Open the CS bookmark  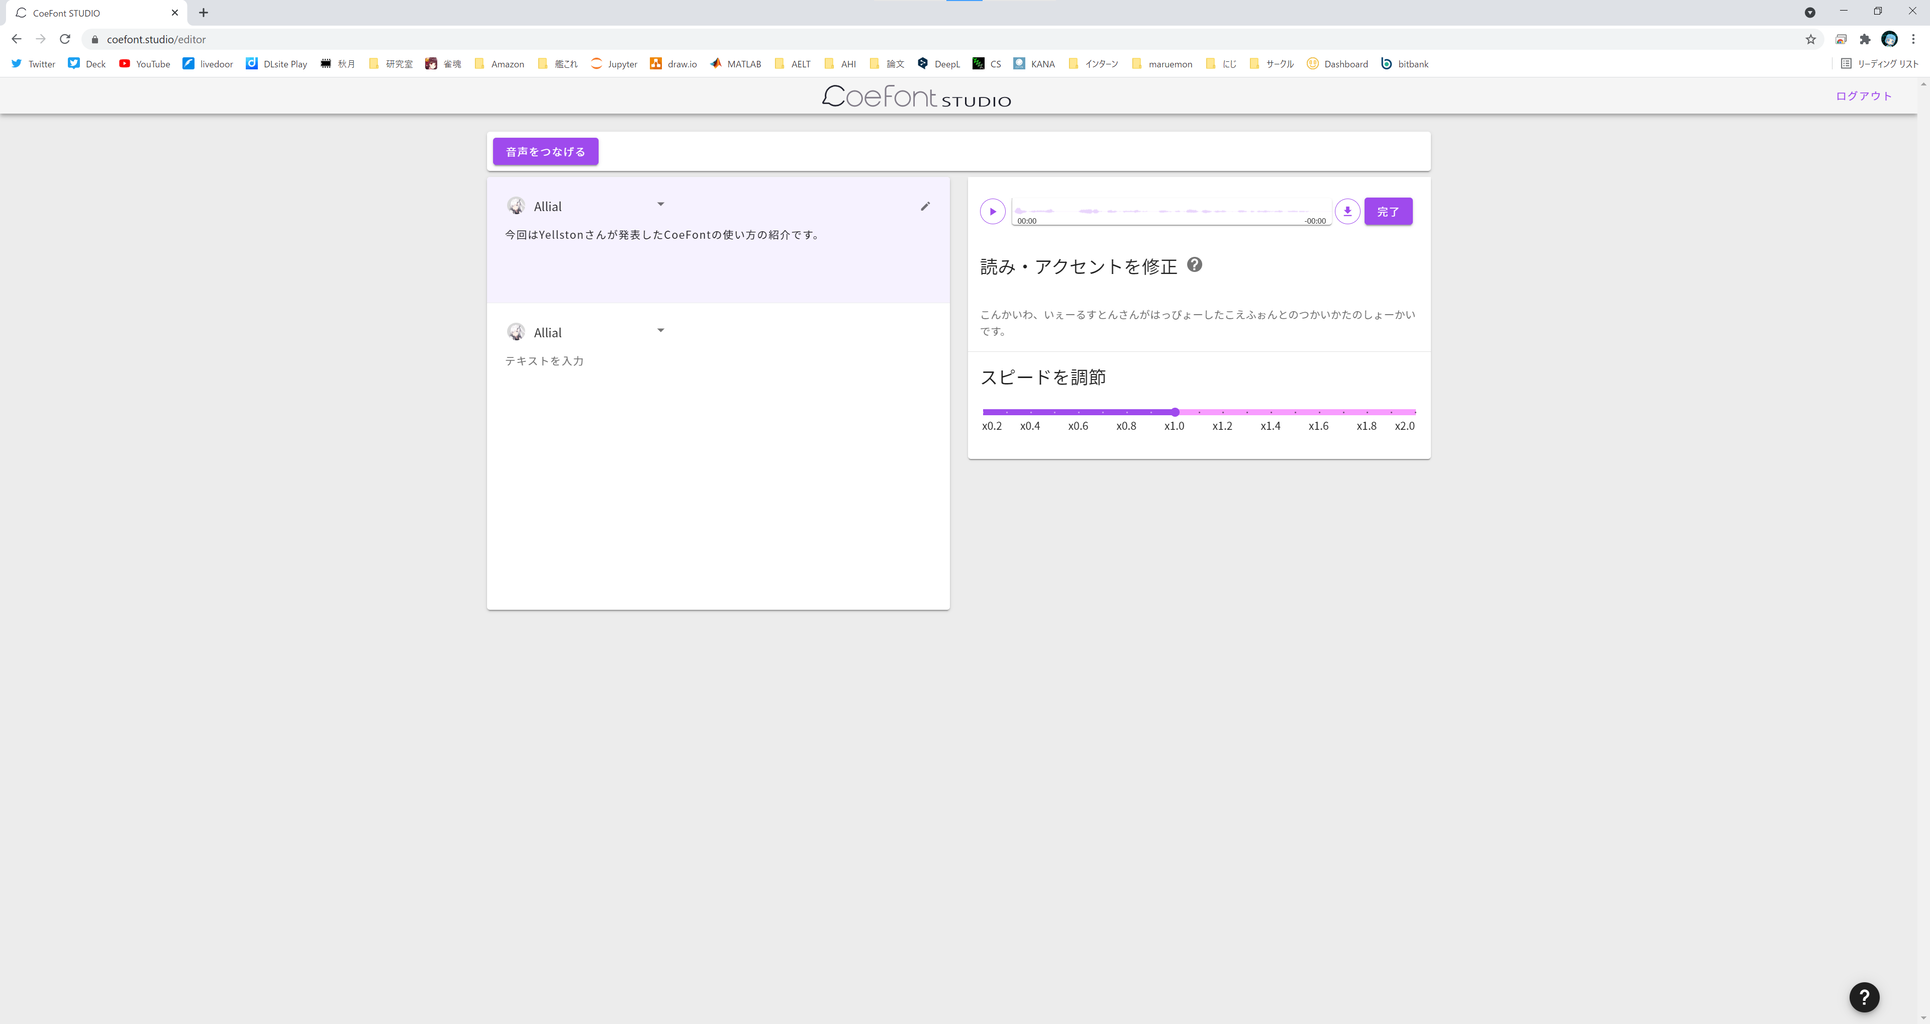click(x=986, y=64)
